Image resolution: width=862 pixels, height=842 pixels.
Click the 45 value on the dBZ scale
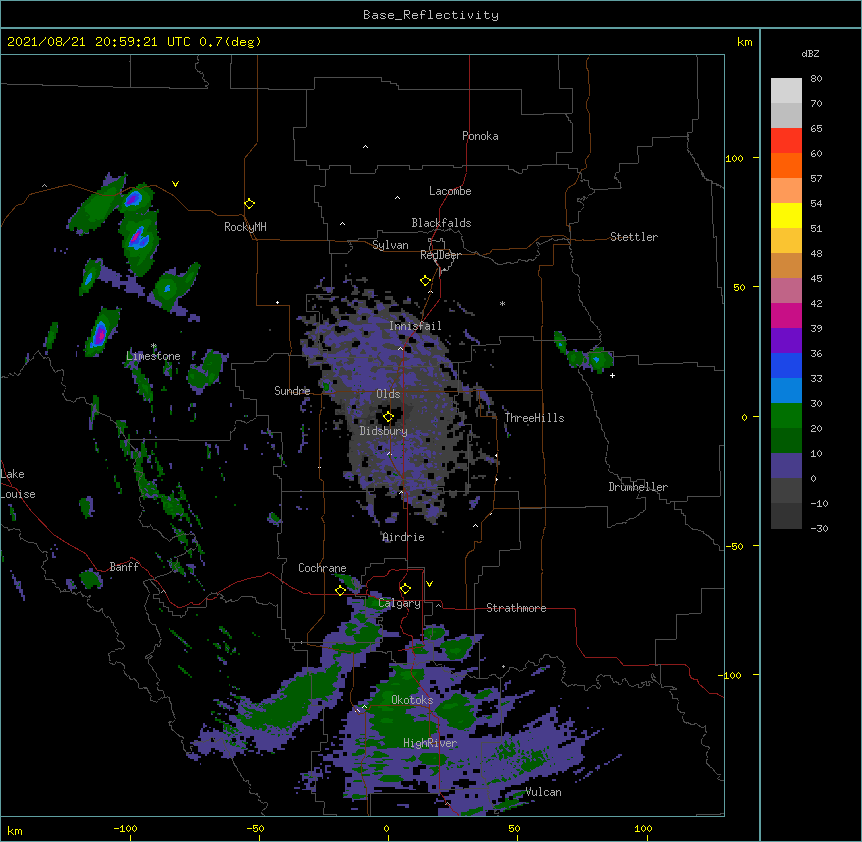coord(816,279)
